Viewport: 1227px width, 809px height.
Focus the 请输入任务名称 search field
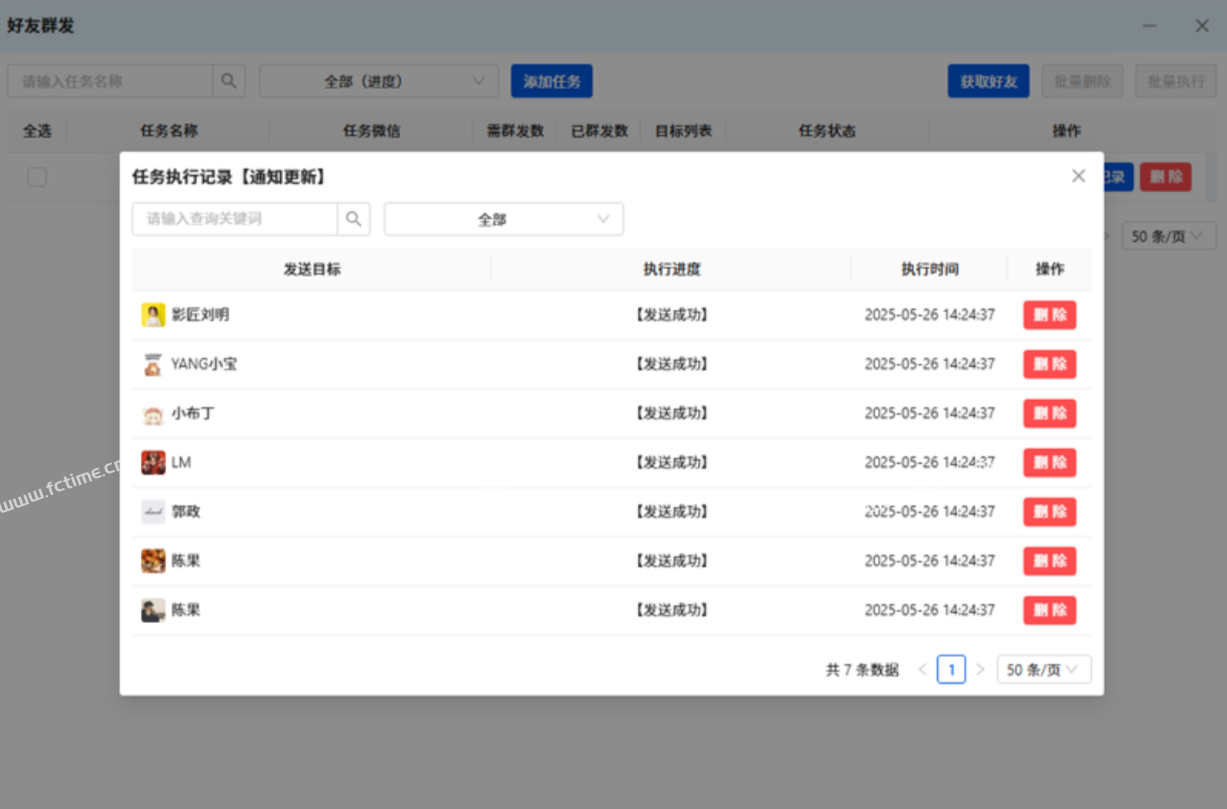(110, 81)
